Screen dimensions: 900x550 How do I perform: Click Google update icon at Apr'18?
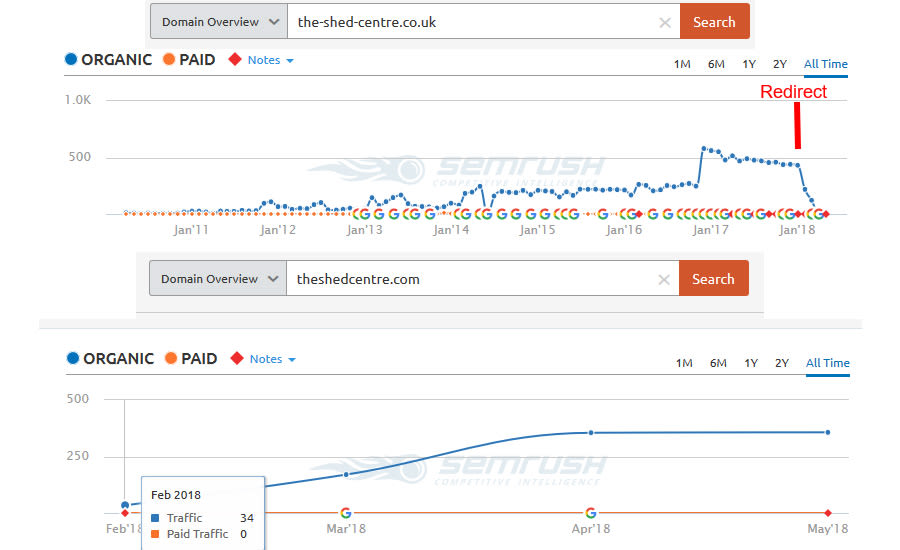(591, 513)
